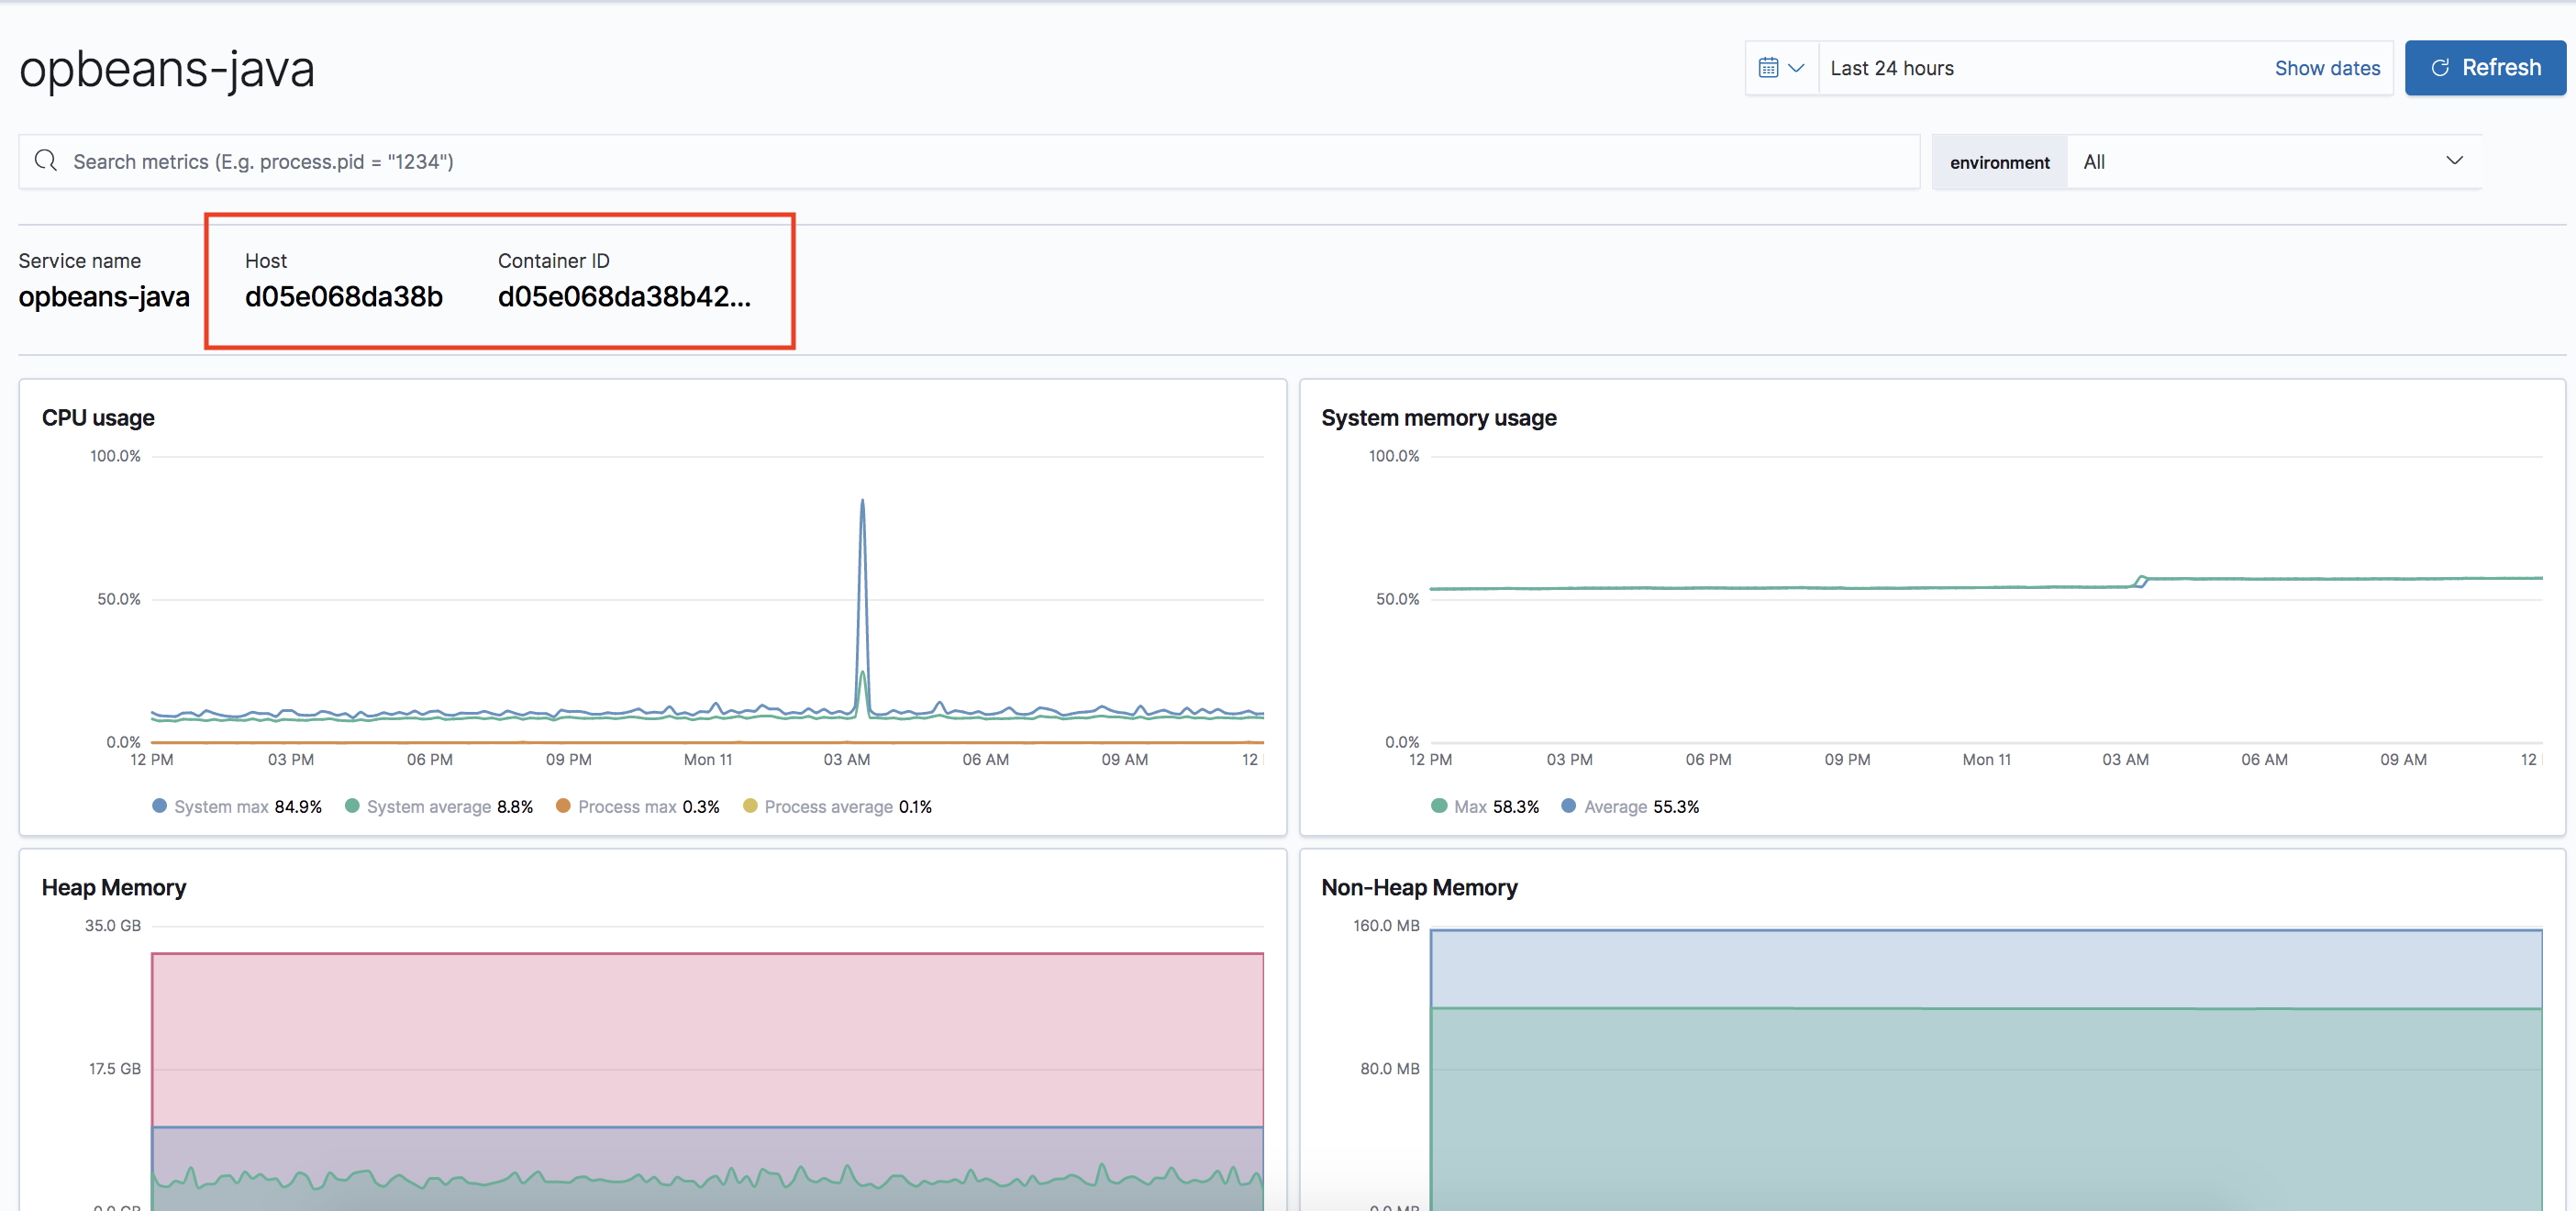Toggle Max series in memory legend
Image resolution: width=2576 pixels, height=1211 pixels.
1485,807
